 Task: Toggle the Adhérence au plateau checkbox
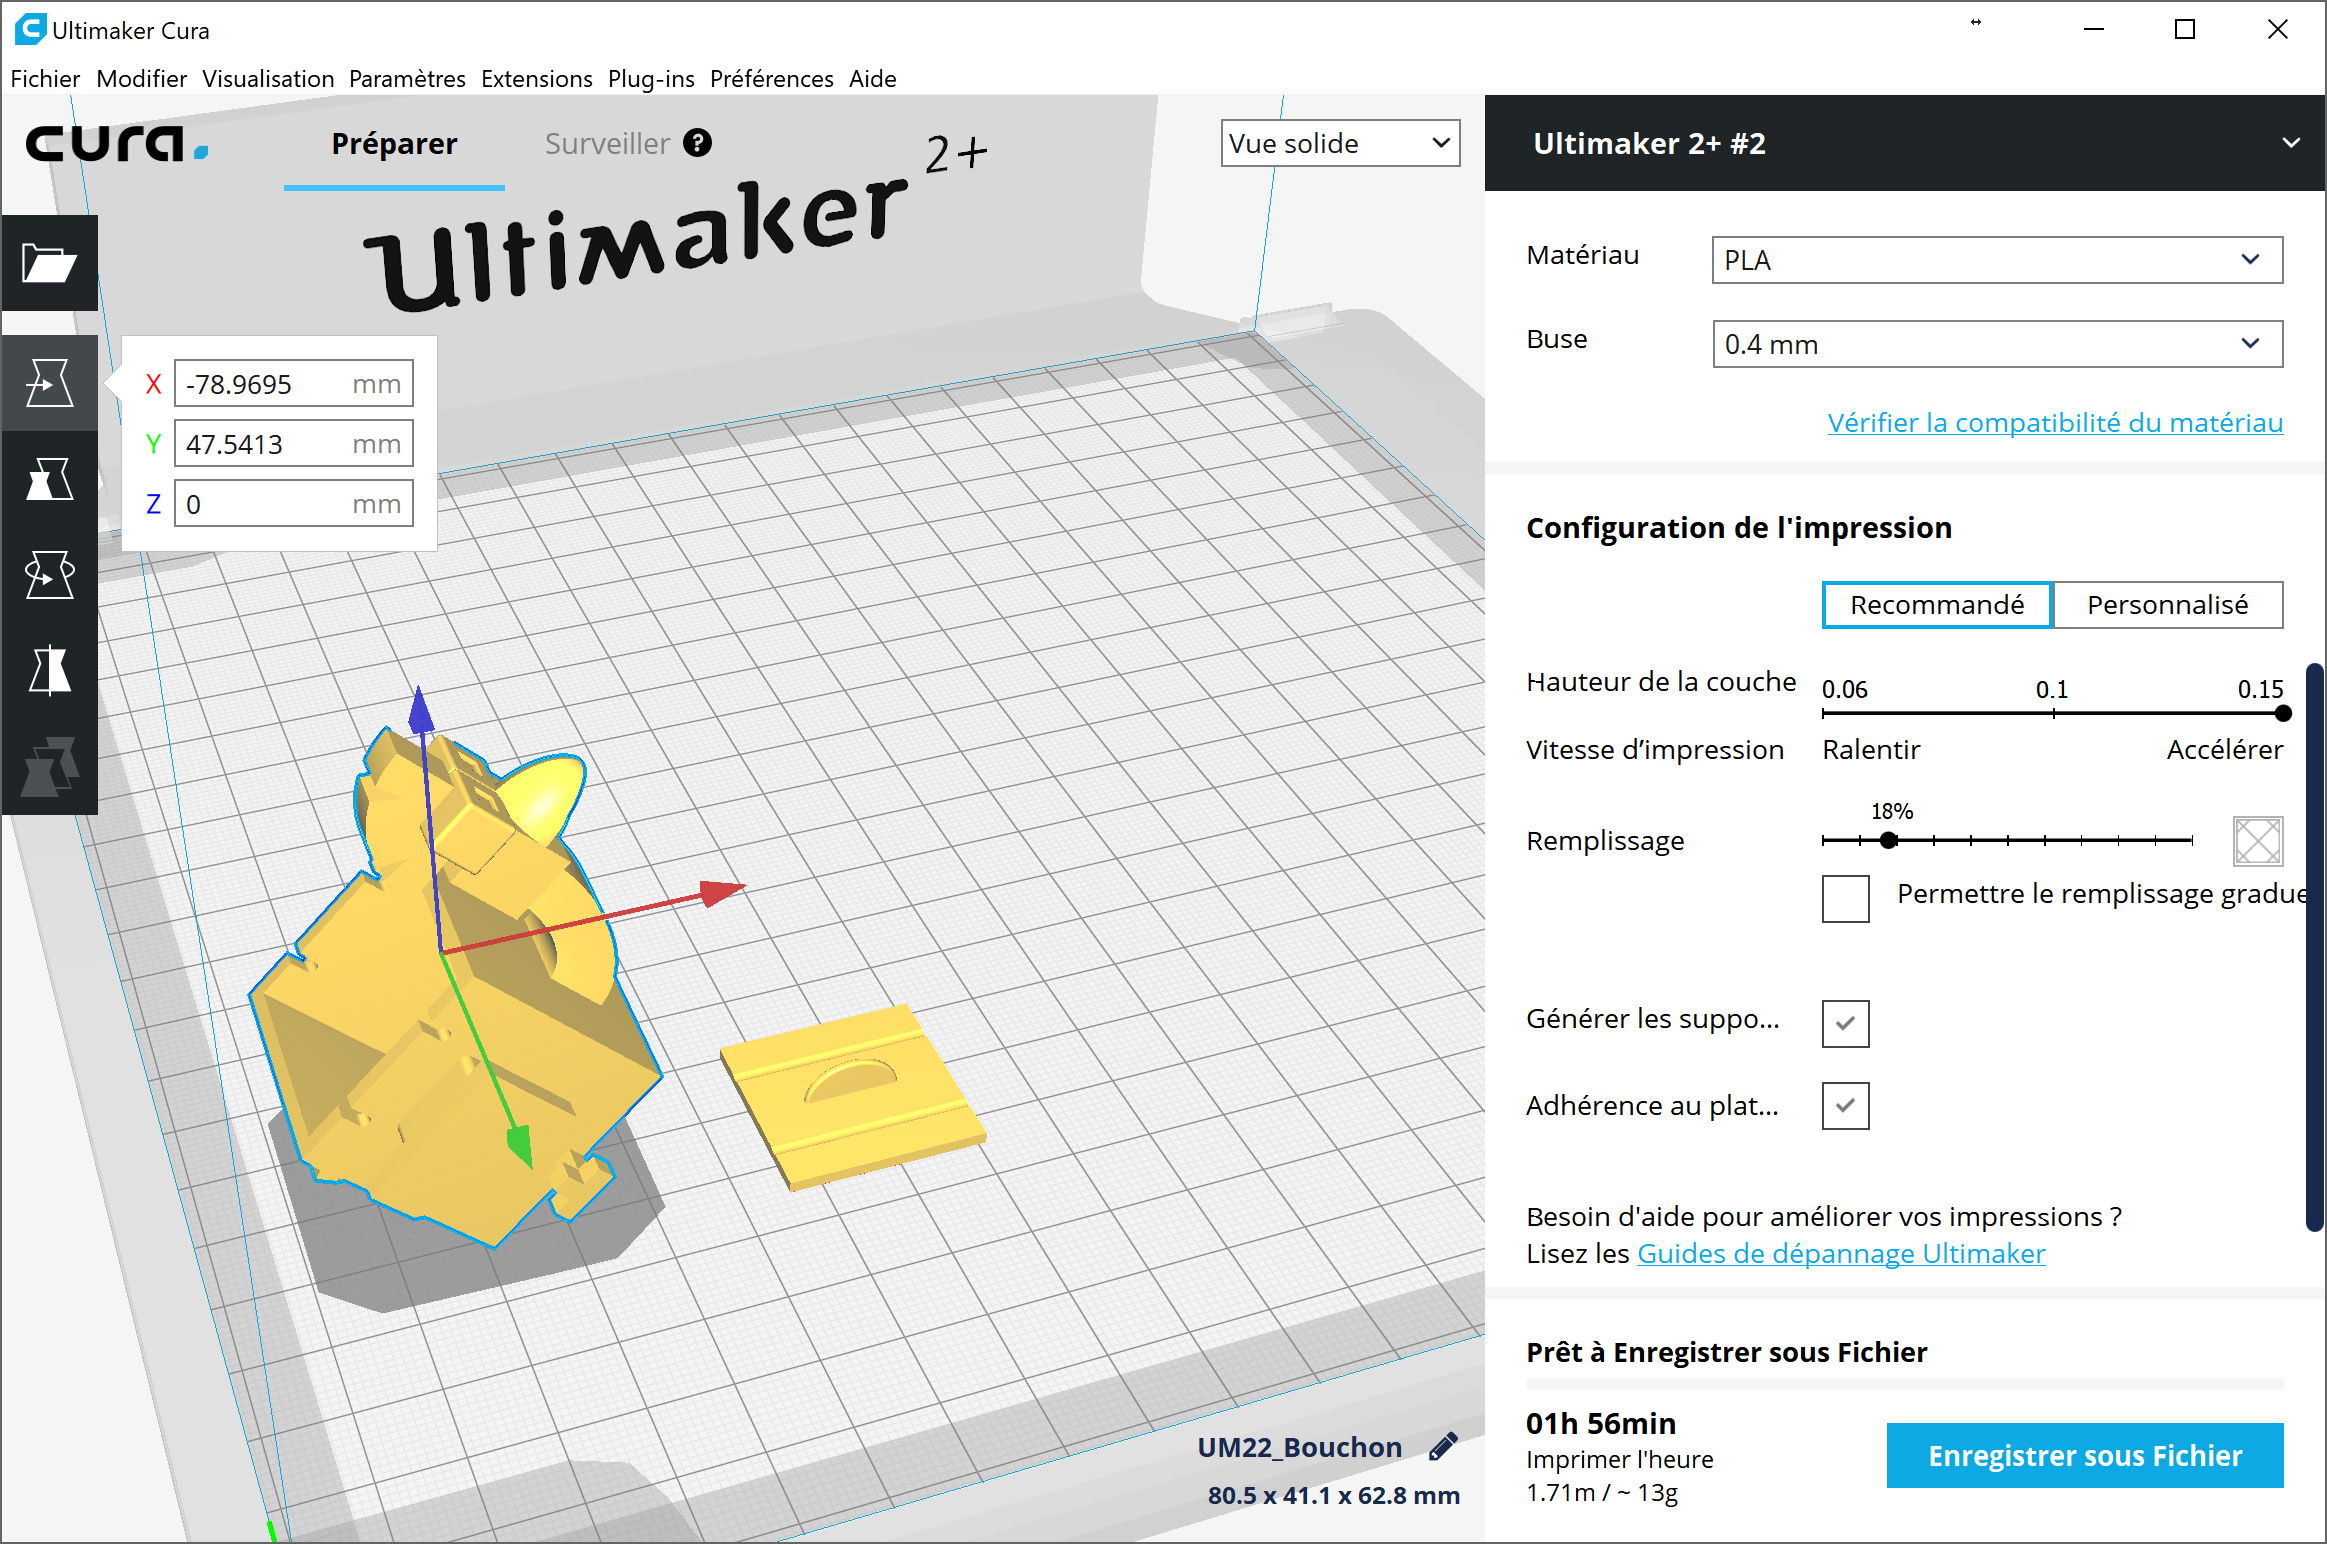point(1846,1106)
